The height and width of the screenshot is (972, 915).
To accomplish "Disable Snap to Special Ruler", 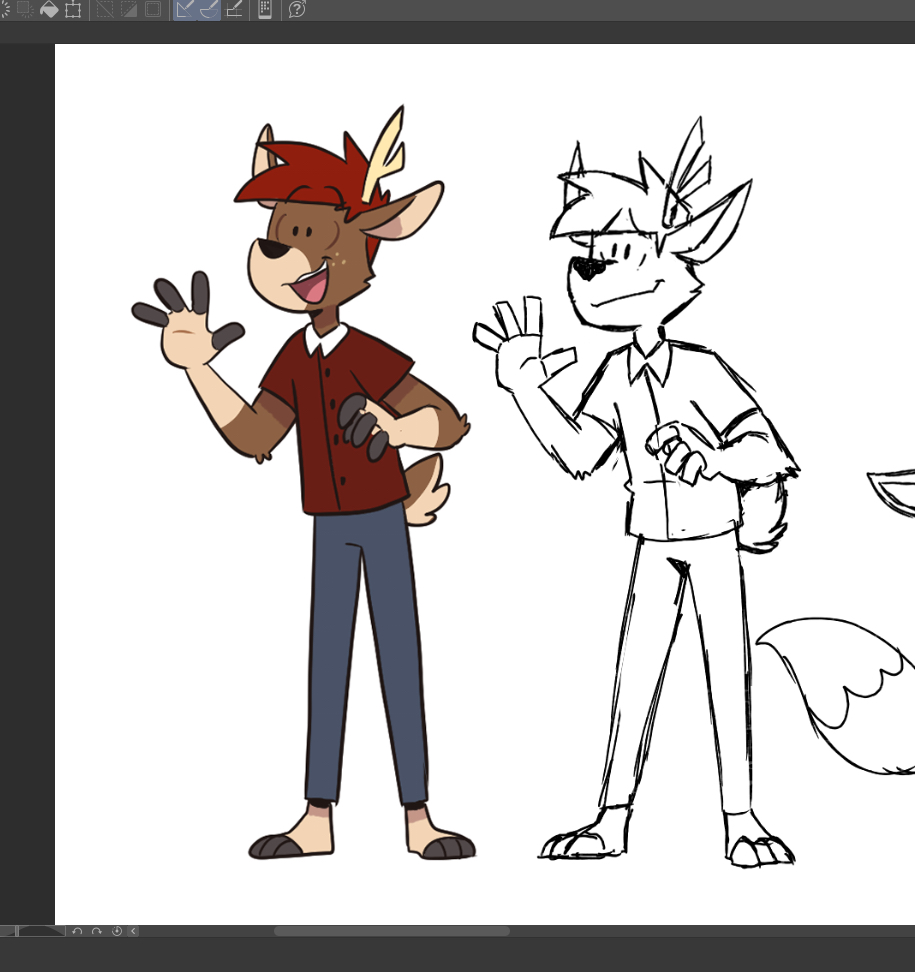I will point(209,9).
